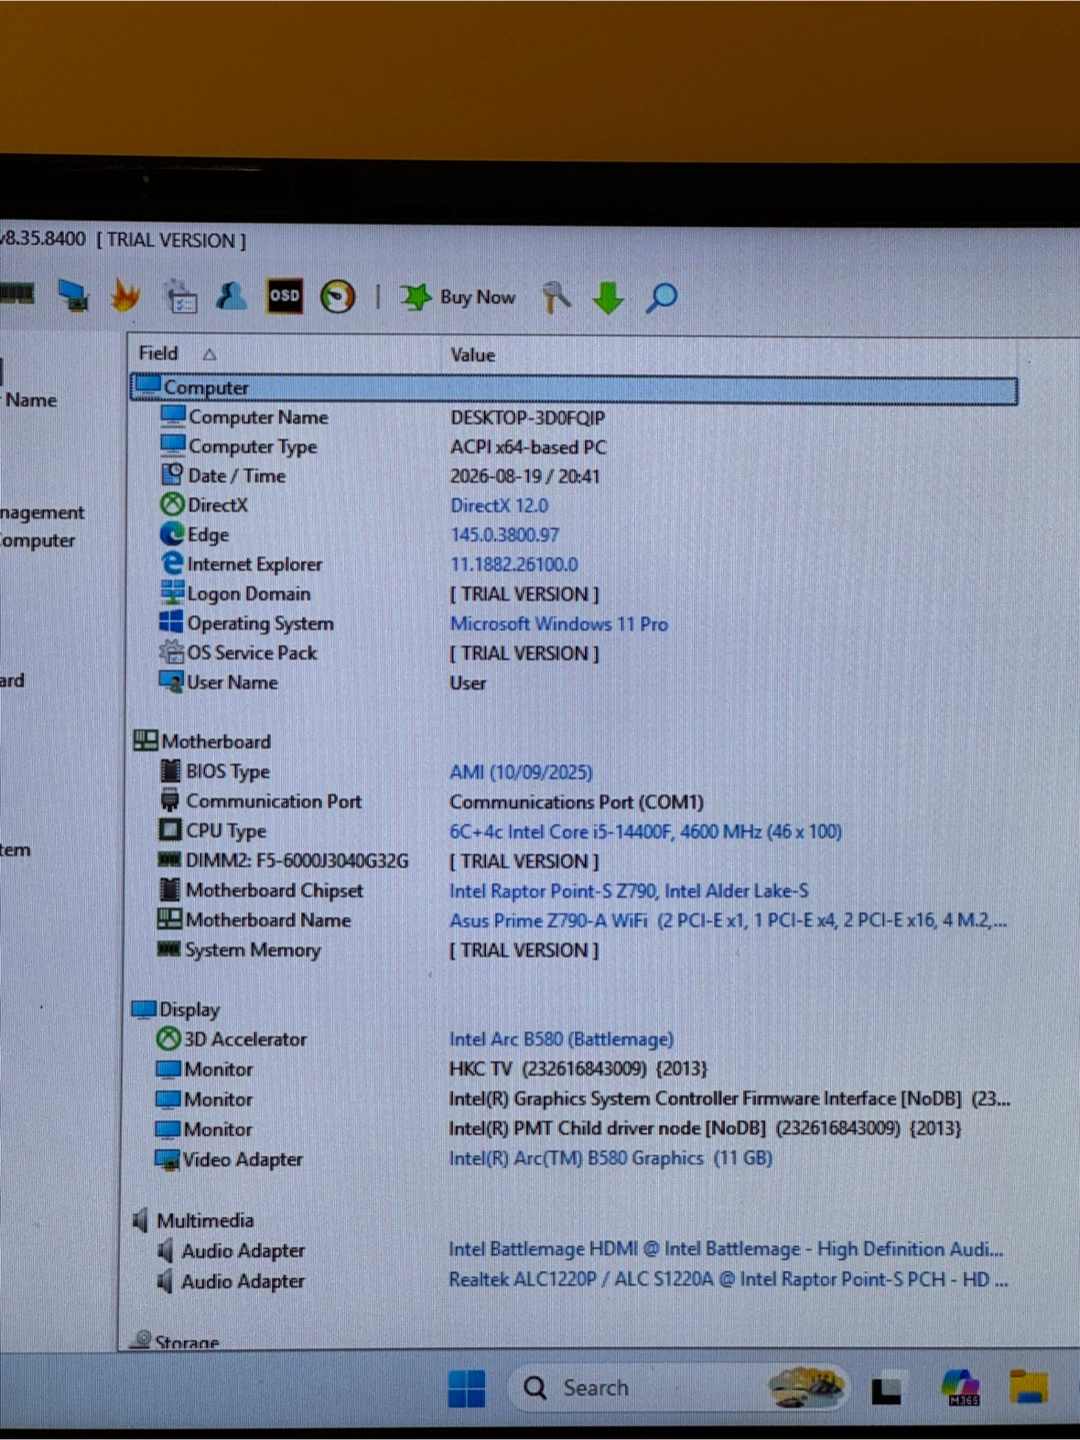Open the Realtek ALC1220P audio link
1080x1440 pixels.
[728, 1279]
